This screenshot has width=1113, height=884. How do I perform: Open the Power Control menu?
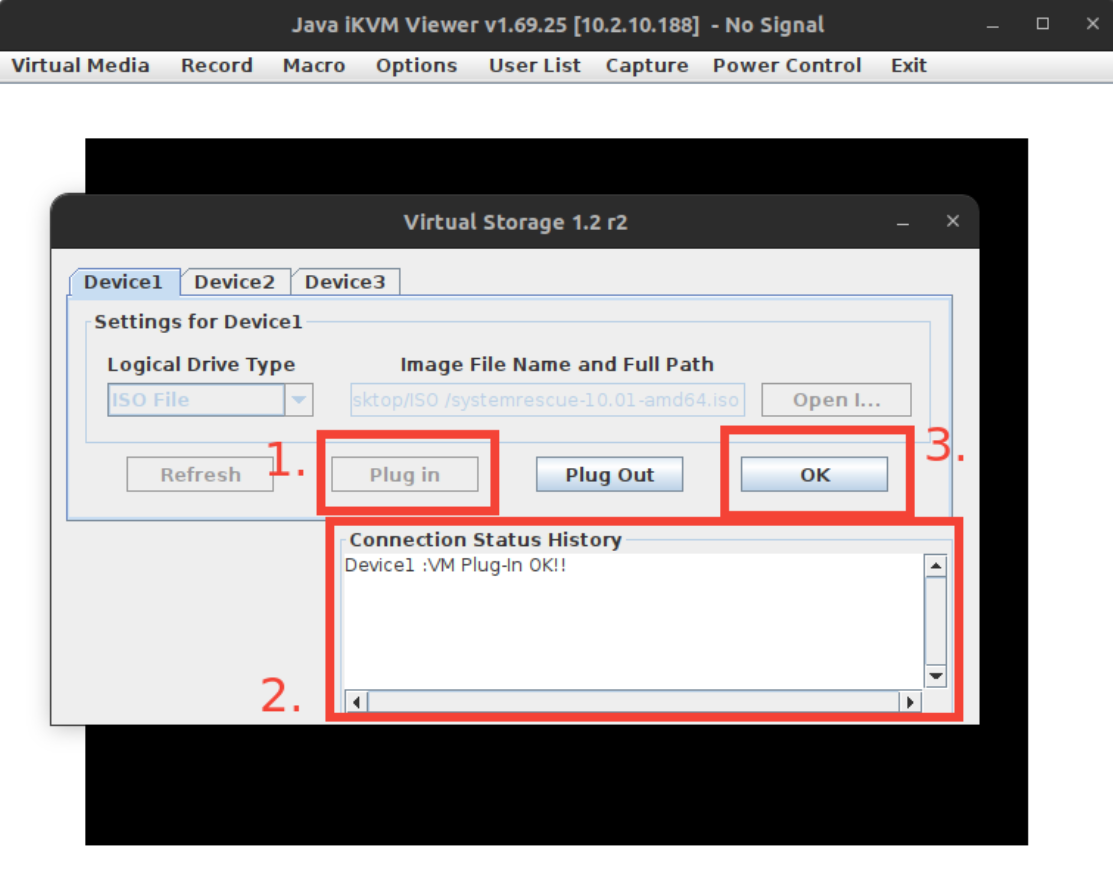coord(786,66)
